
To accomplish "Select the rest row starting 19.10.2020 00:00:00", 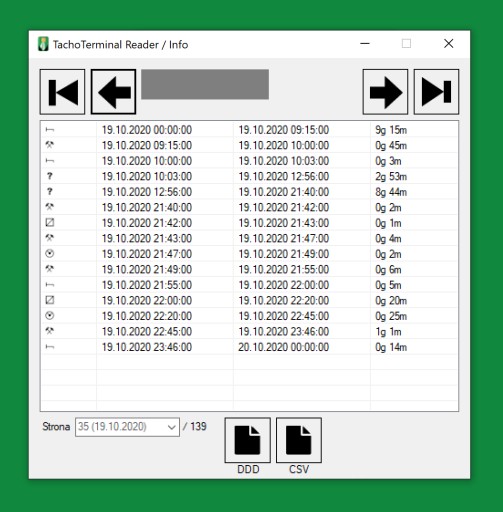I will click(249, 130).
